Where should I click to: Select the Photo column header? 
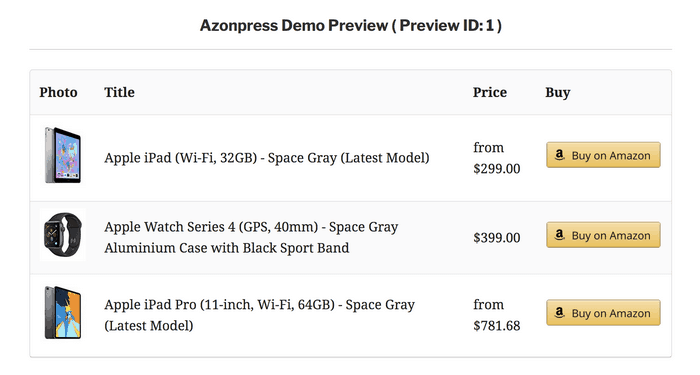pyautogui.click(x=58, y=92)
